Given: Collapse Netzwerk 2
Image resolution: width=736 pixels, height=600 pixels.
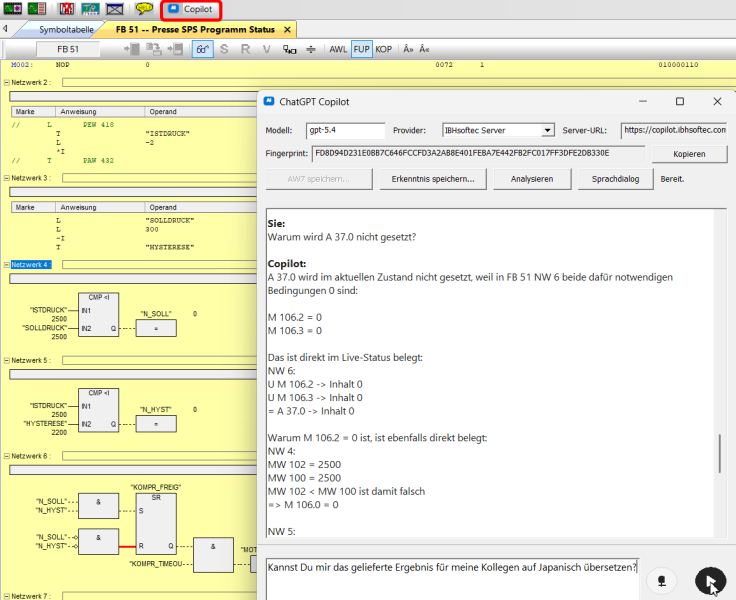Looking at the screenshot, I should [x=7, y=83].
